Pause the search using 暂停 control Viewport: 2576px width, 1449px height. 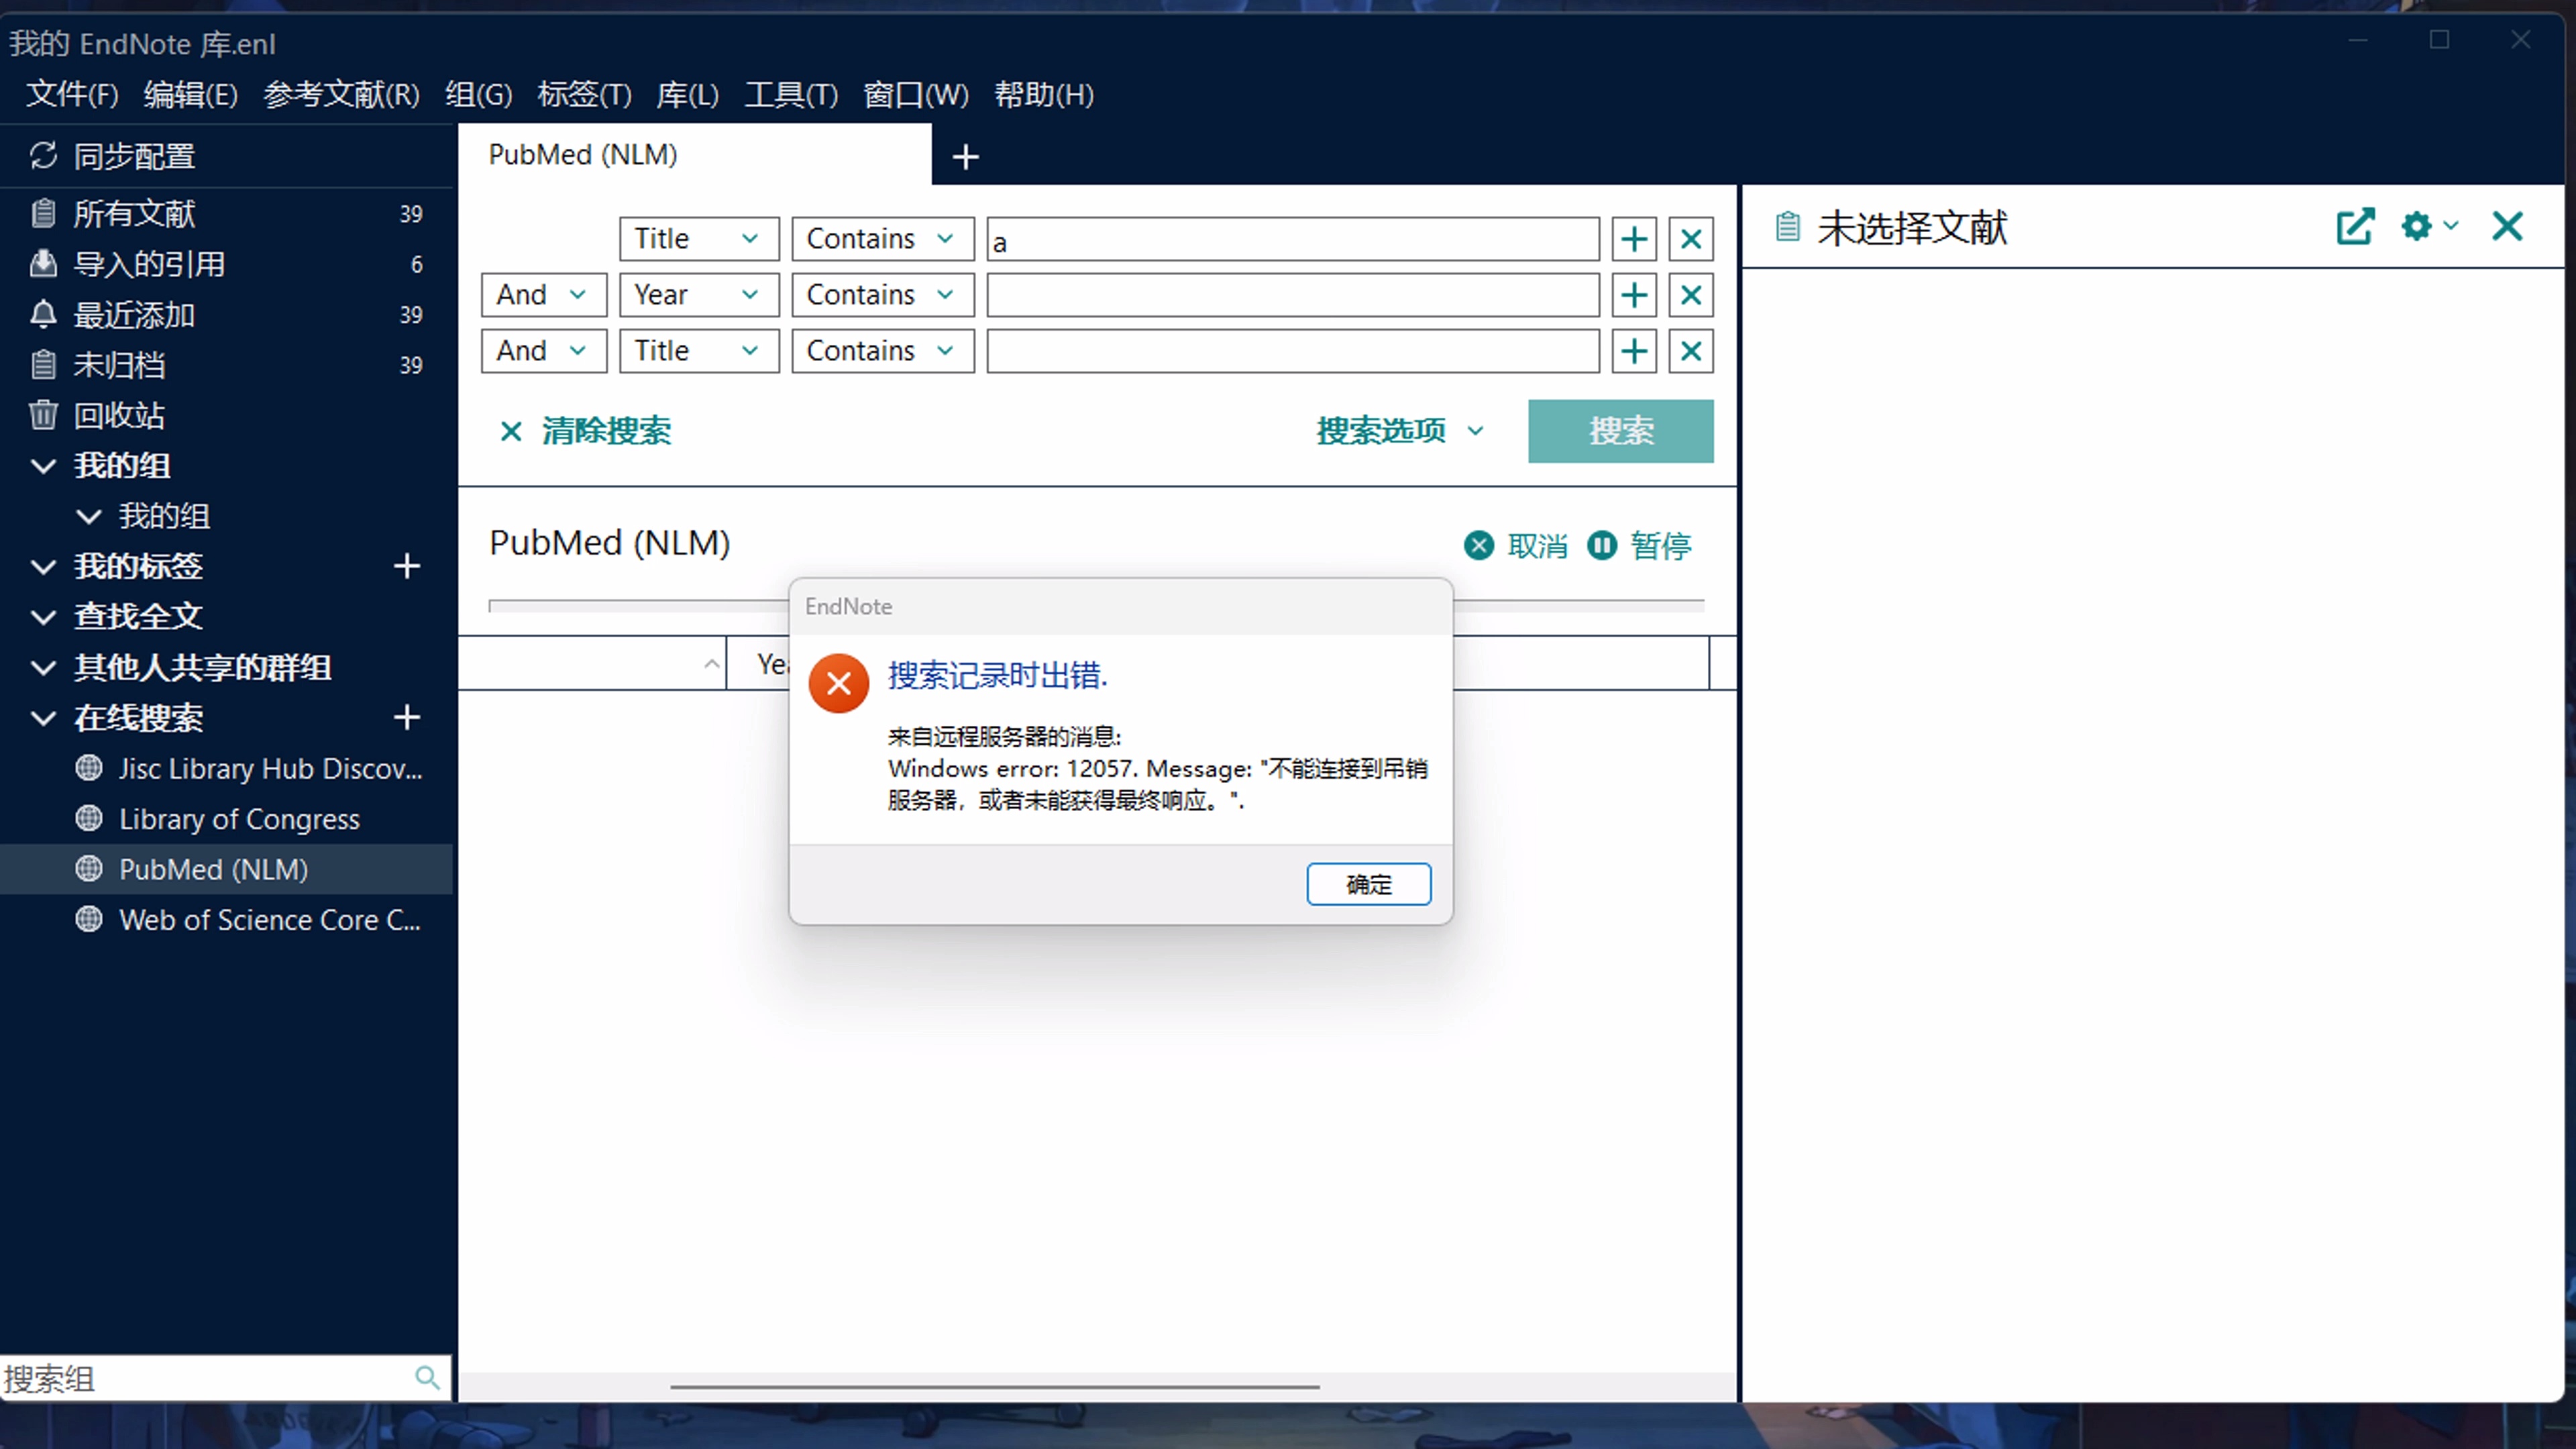point(1601,546)
